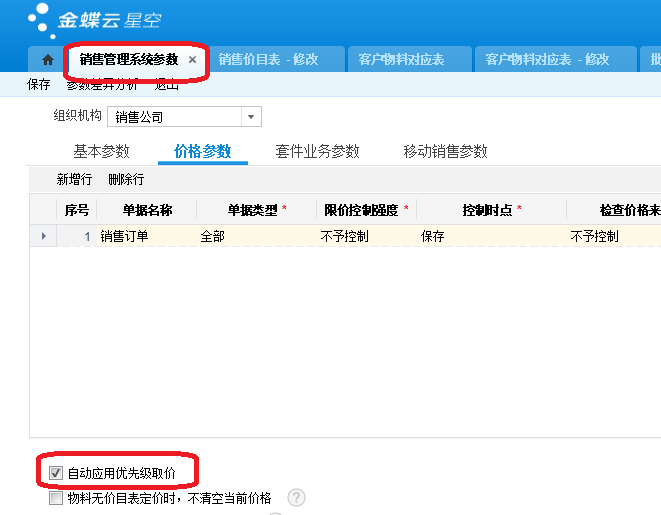The image size is (661, 515).
Task: Enable 物料无价目表定价时，不清空当前价格 checkbox
Action: click(x=56, y=498)
